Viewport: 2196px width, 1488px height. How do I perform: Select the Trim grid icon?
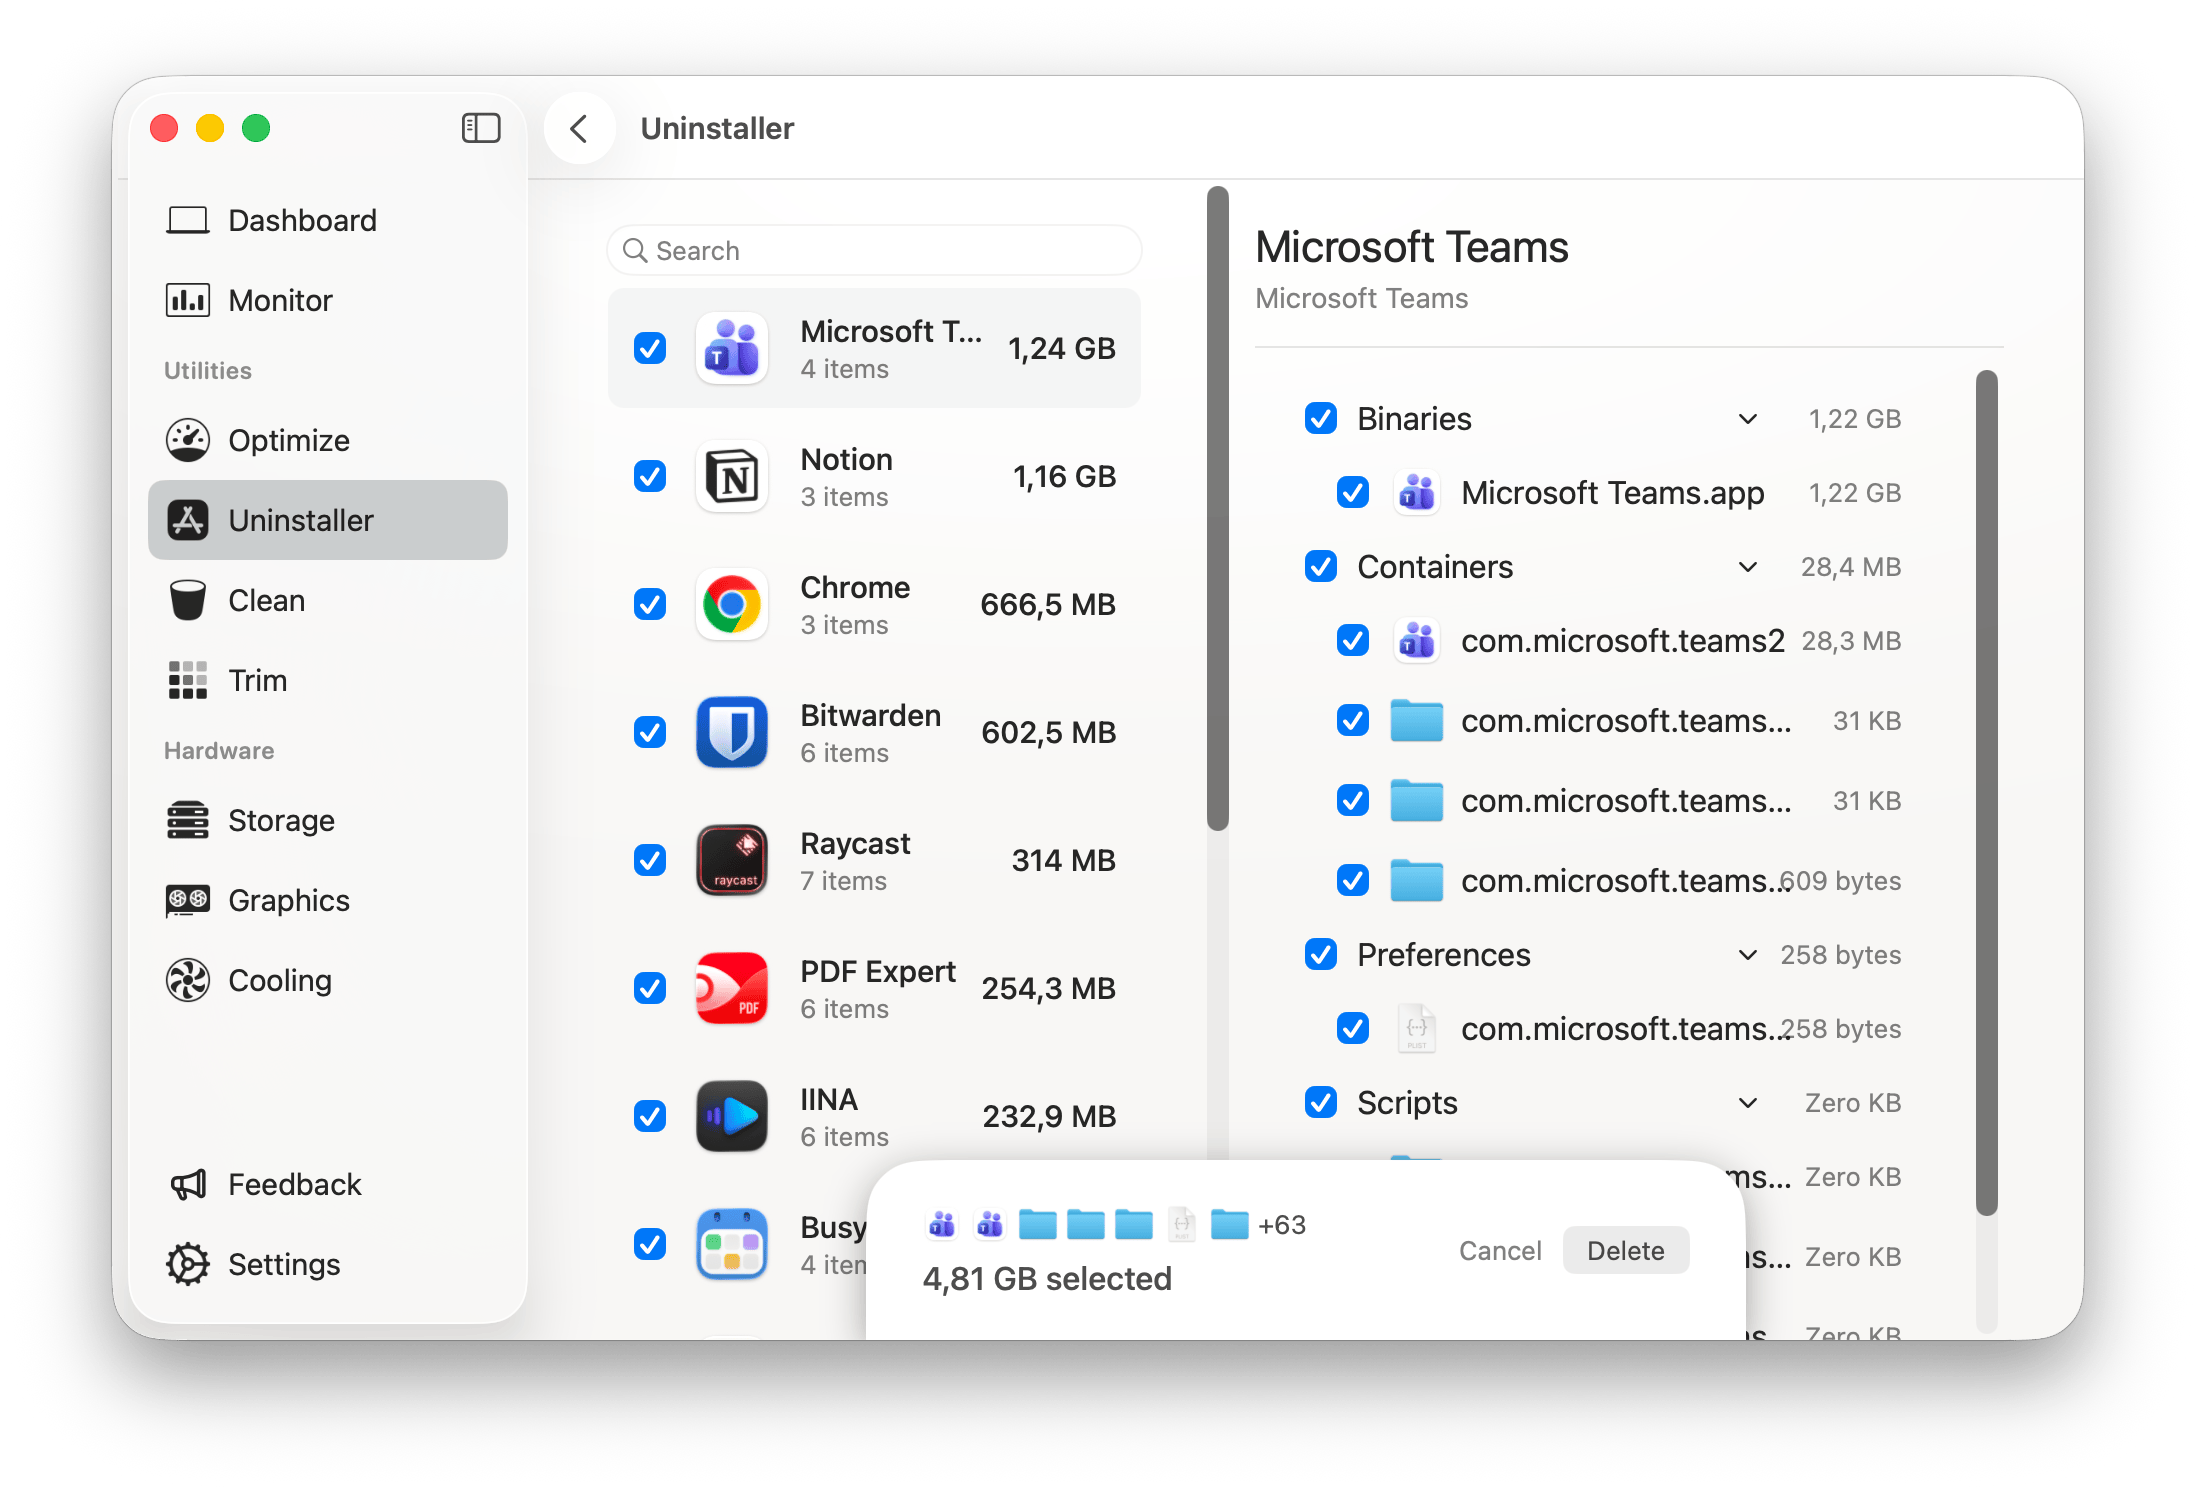188,680
